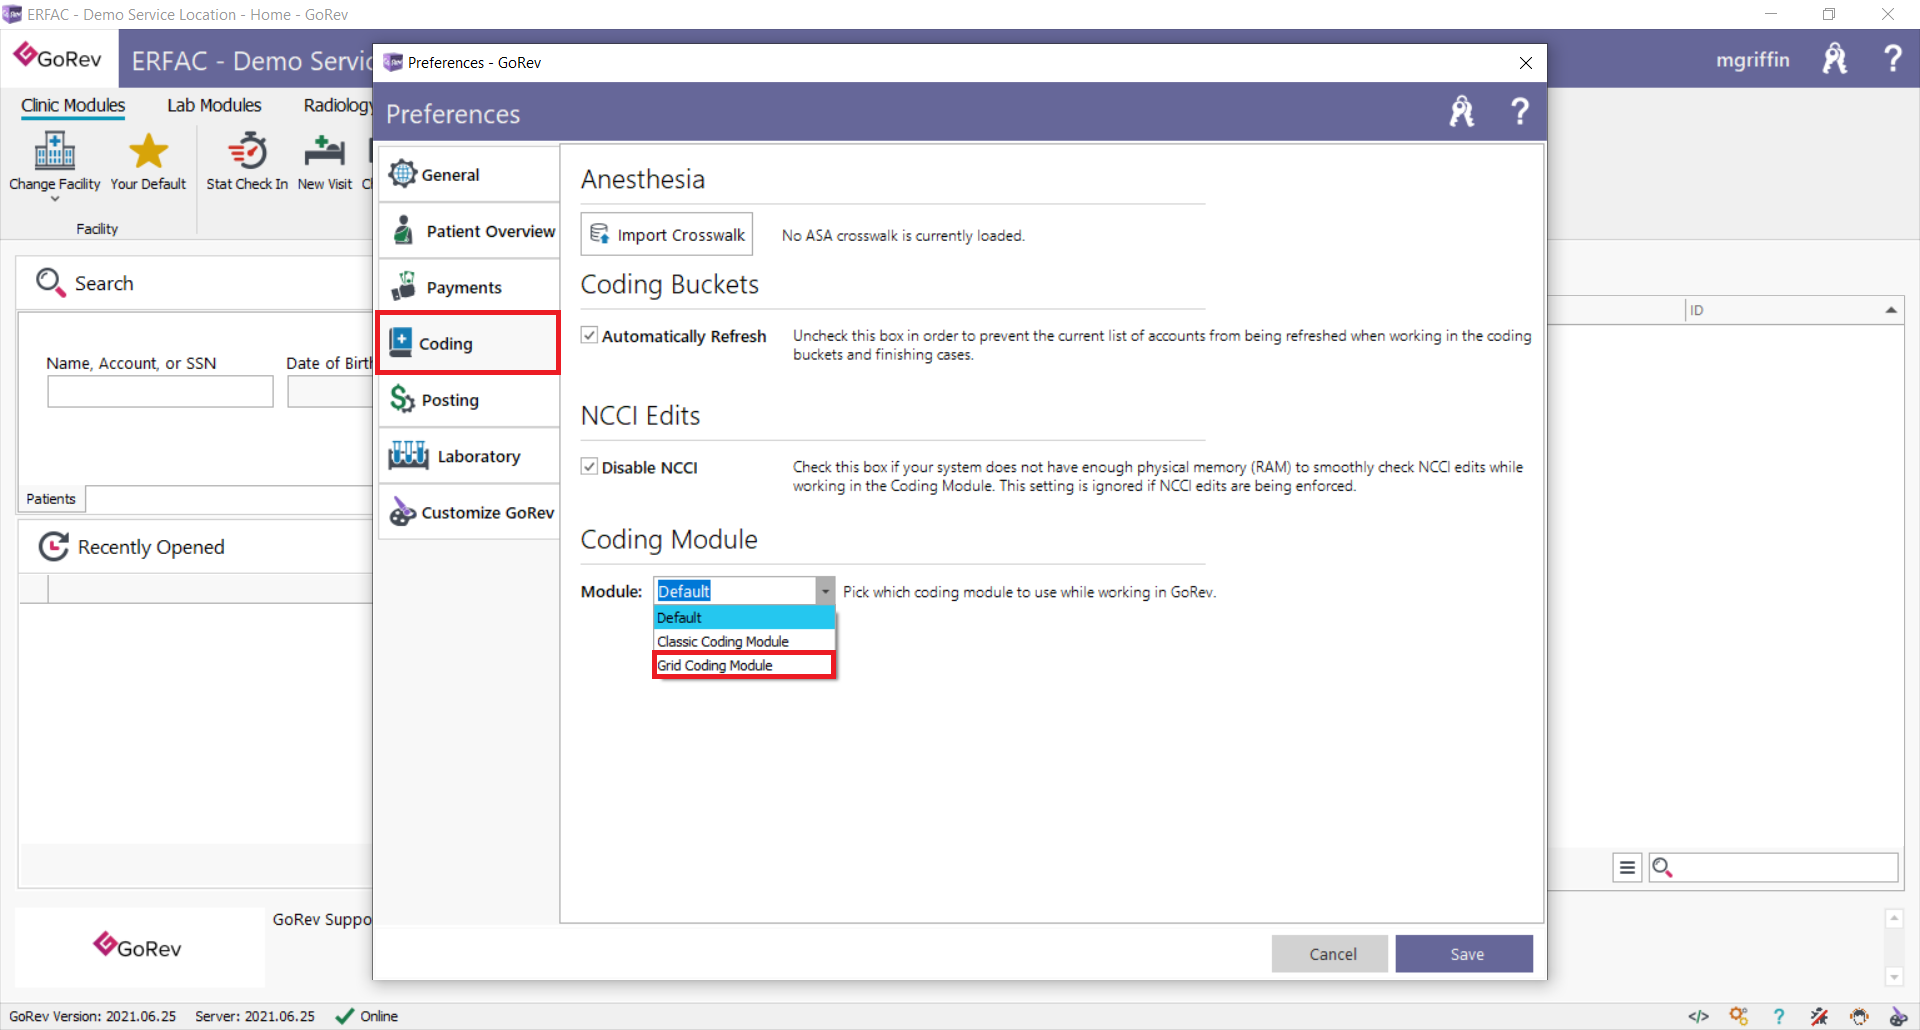Click the developer code icon in status bar
This screenshot has height=1030, width=1920.
[x=1698, y=1016]
